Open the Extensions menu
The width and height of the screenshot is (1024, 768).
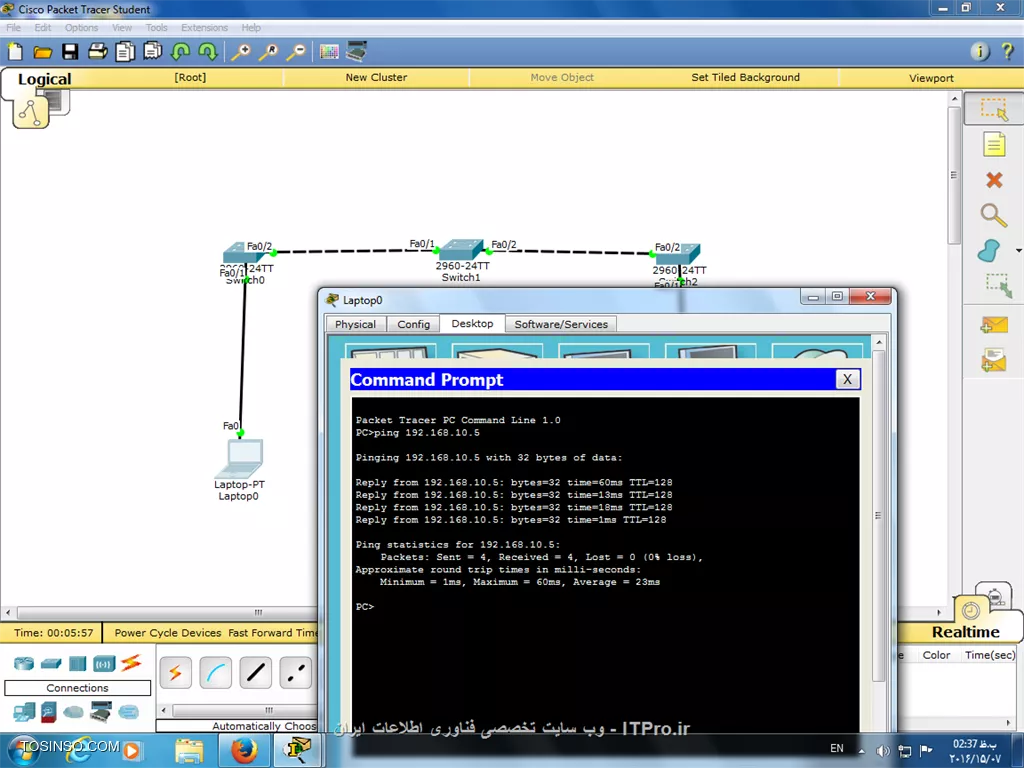[x=204, y=27]
